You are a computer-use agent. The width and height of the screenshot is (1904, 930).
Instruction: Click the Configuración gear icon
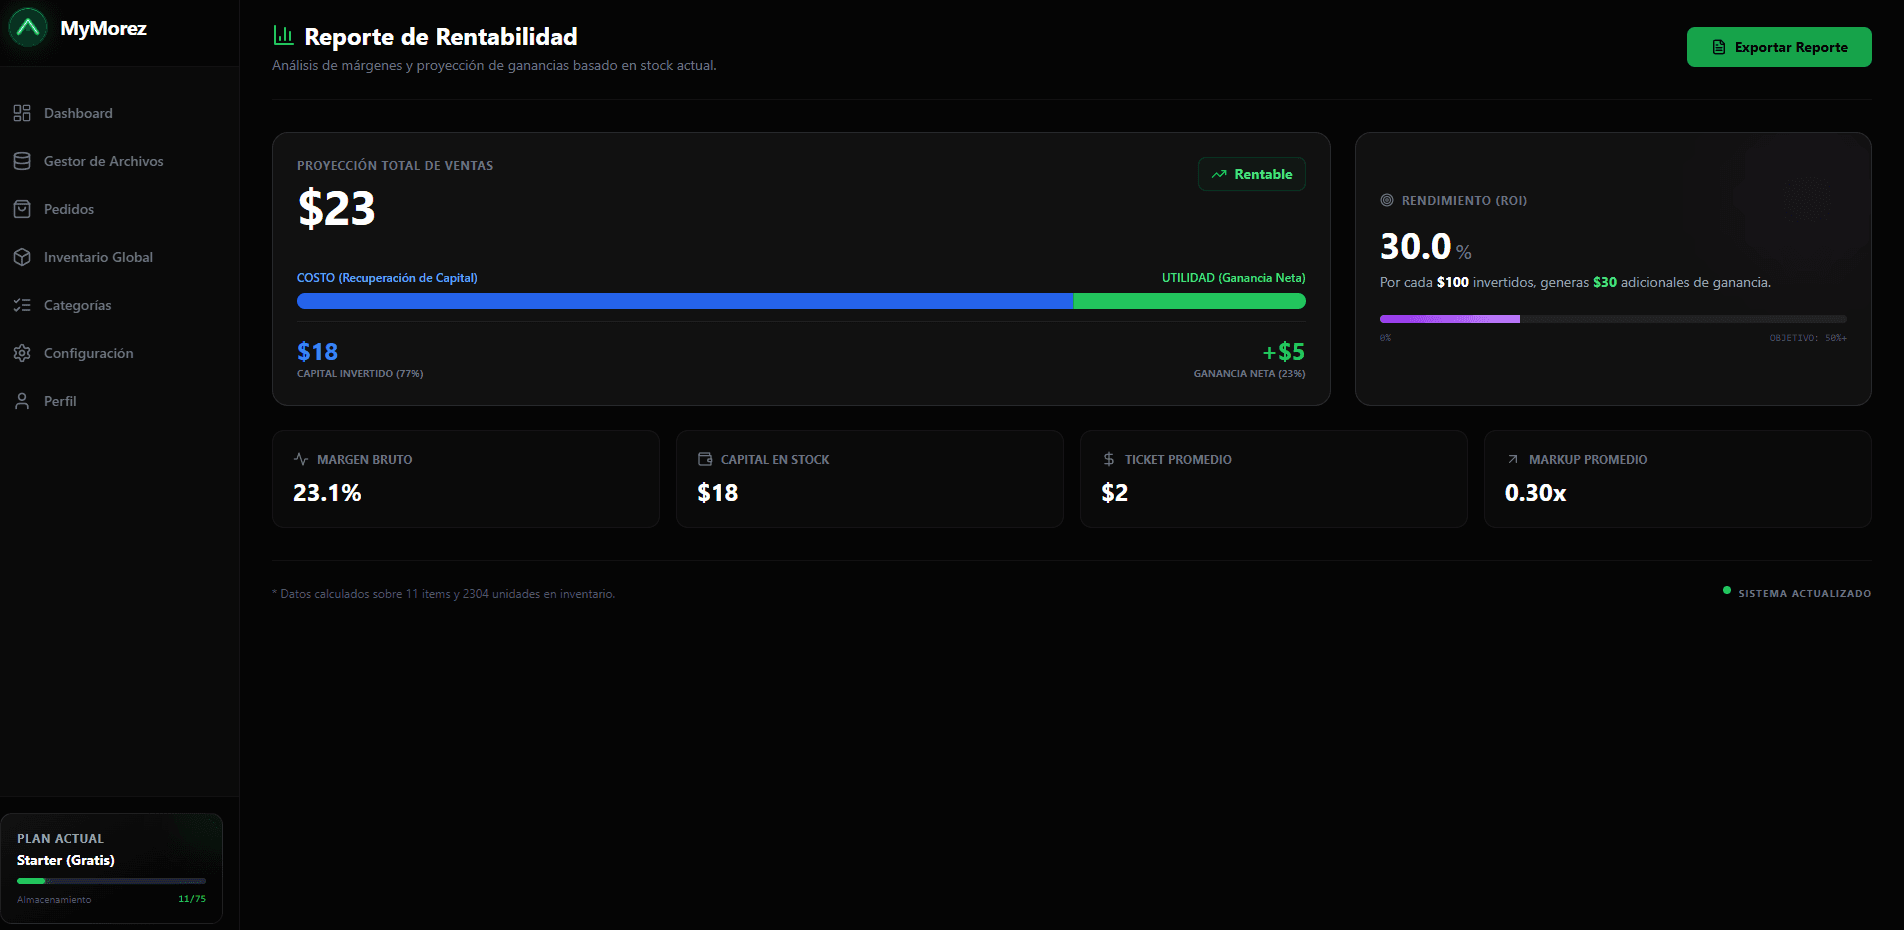tap(22, 352)
